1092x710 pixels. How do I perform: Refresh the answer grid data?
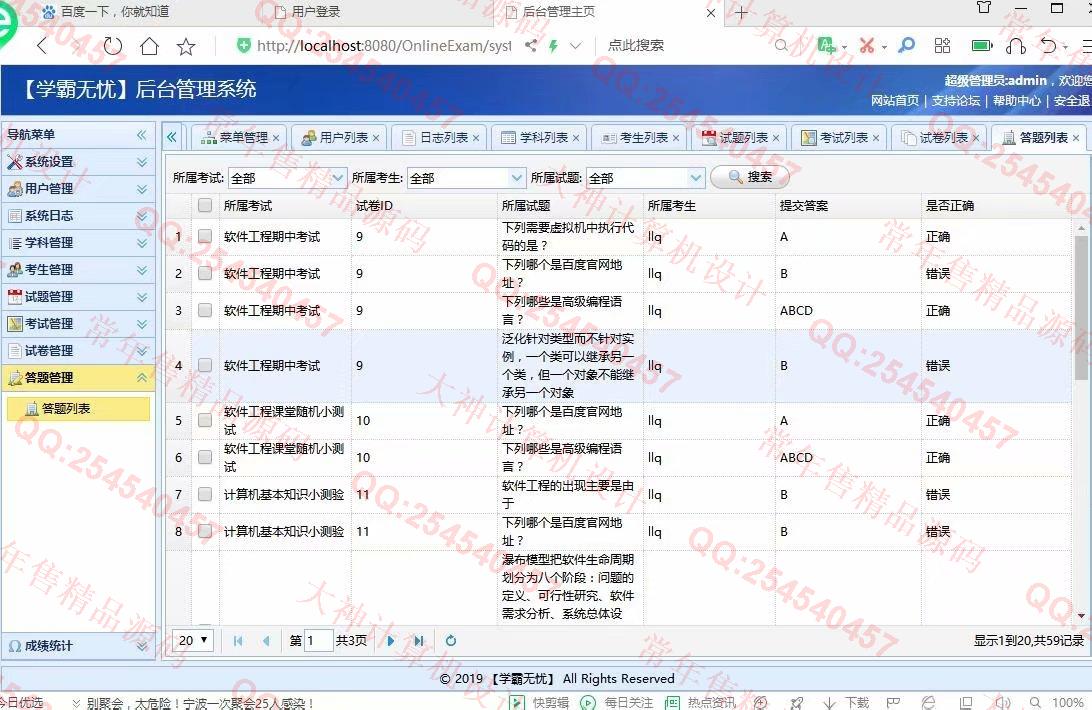click(x=451, y=640)
